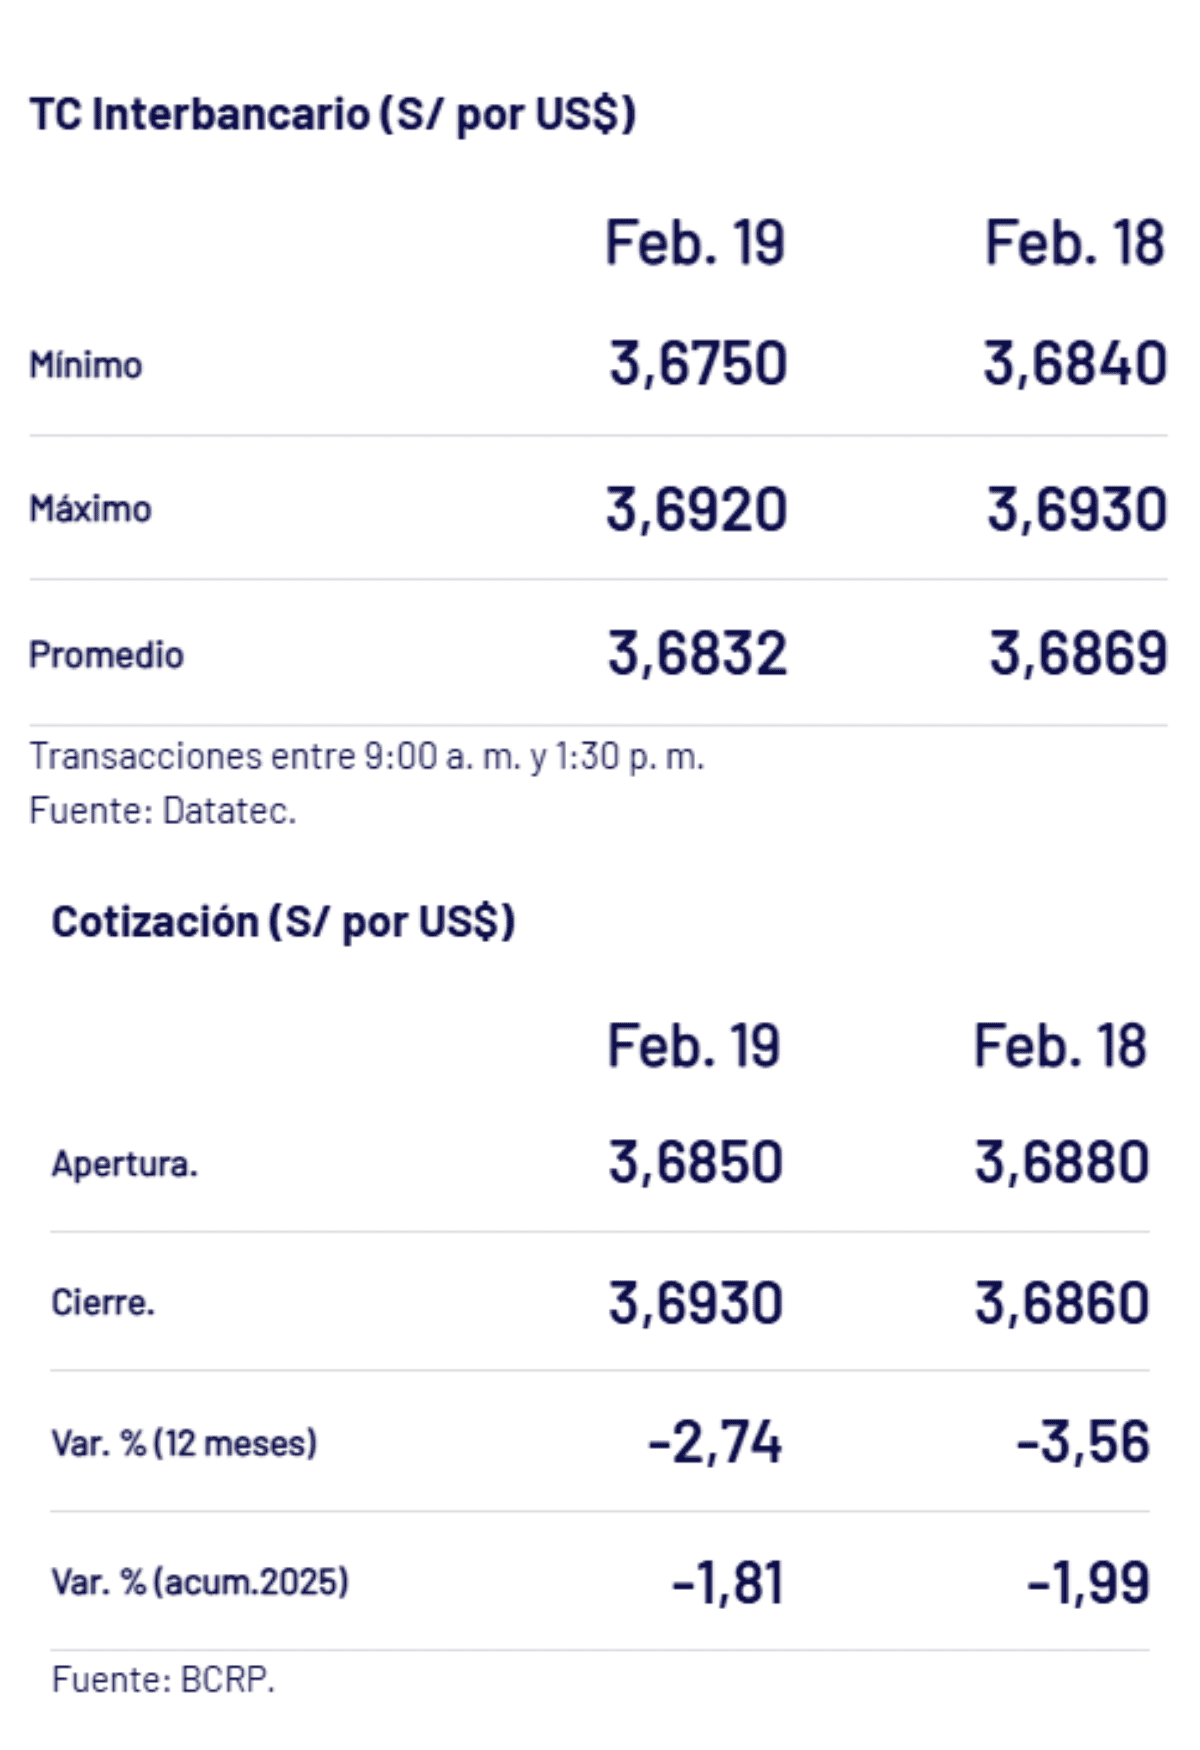Image resolution: width=1200 pixels, height=1750 pixels.
Task: Select the first table's Feb. 19 header
Action: (695, 243)
